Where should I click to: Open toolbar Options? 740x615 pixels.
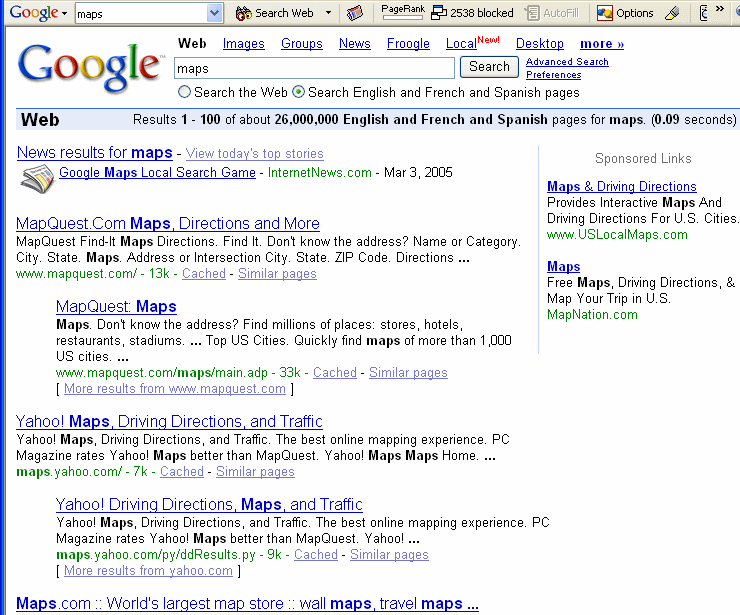[625, 13]
